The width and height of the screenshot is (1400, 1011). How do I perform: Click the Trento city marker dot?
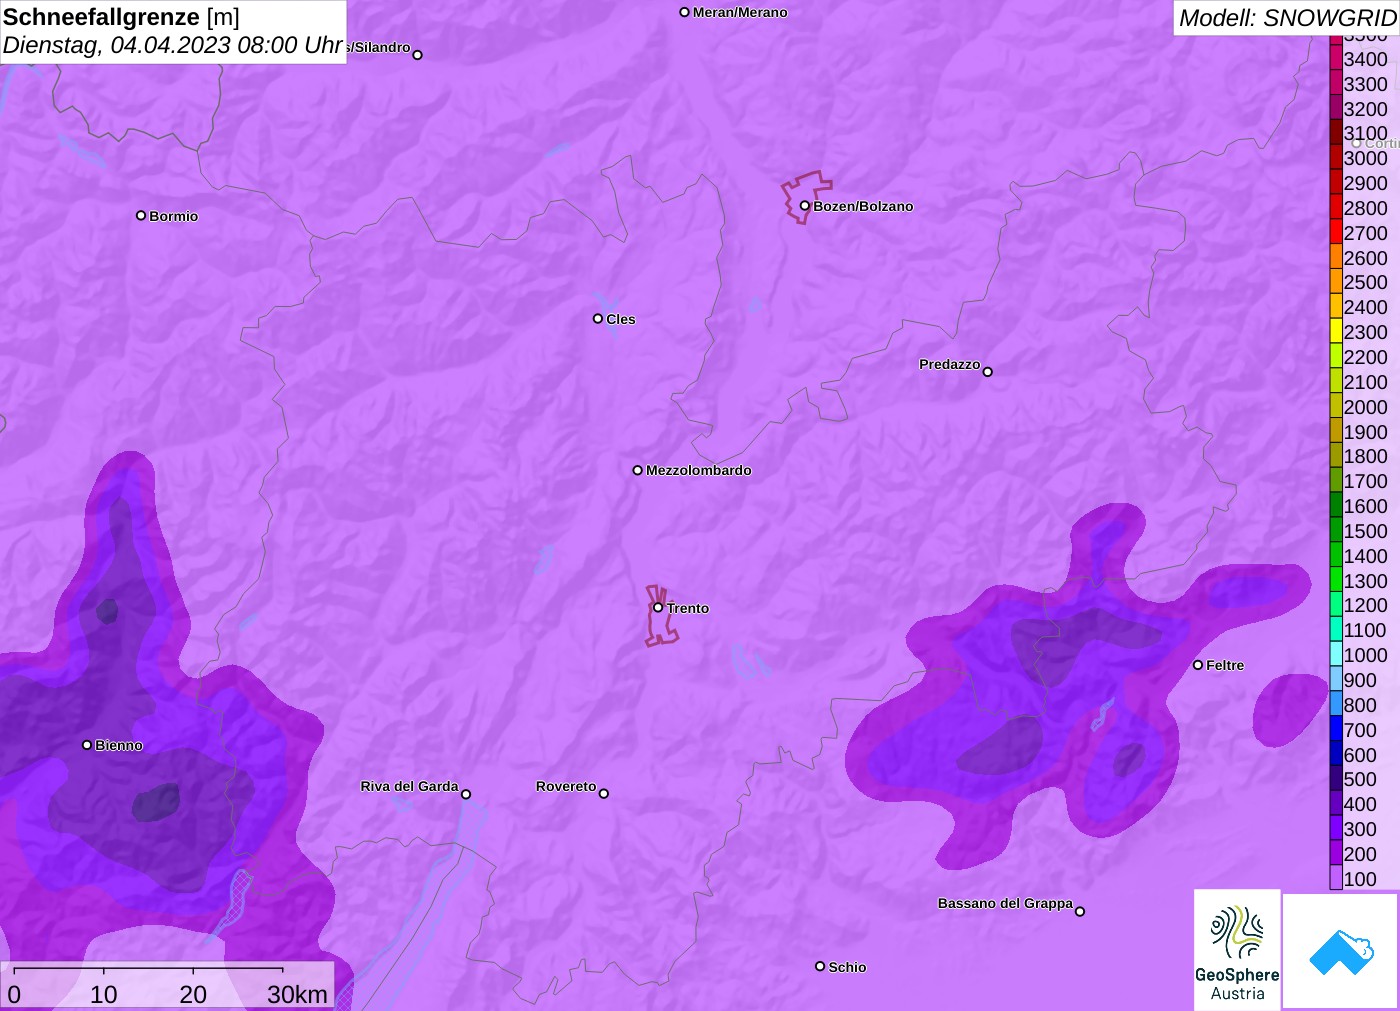coord(658,607)
